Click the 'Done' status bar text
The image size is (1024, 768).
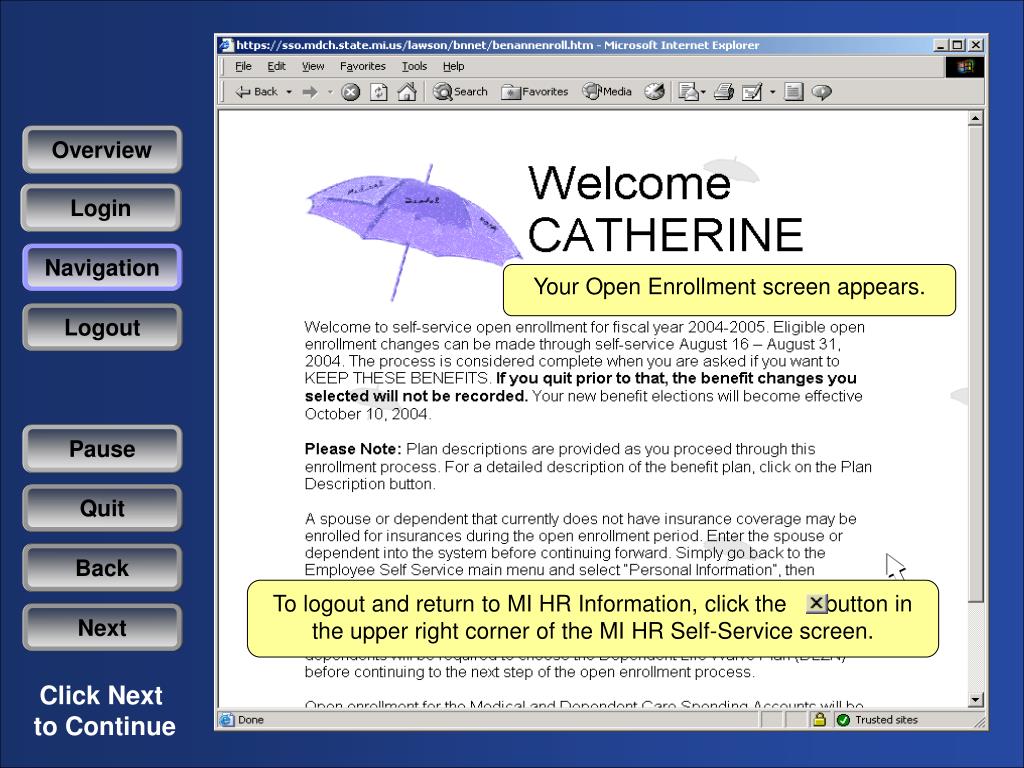point(251,720)
